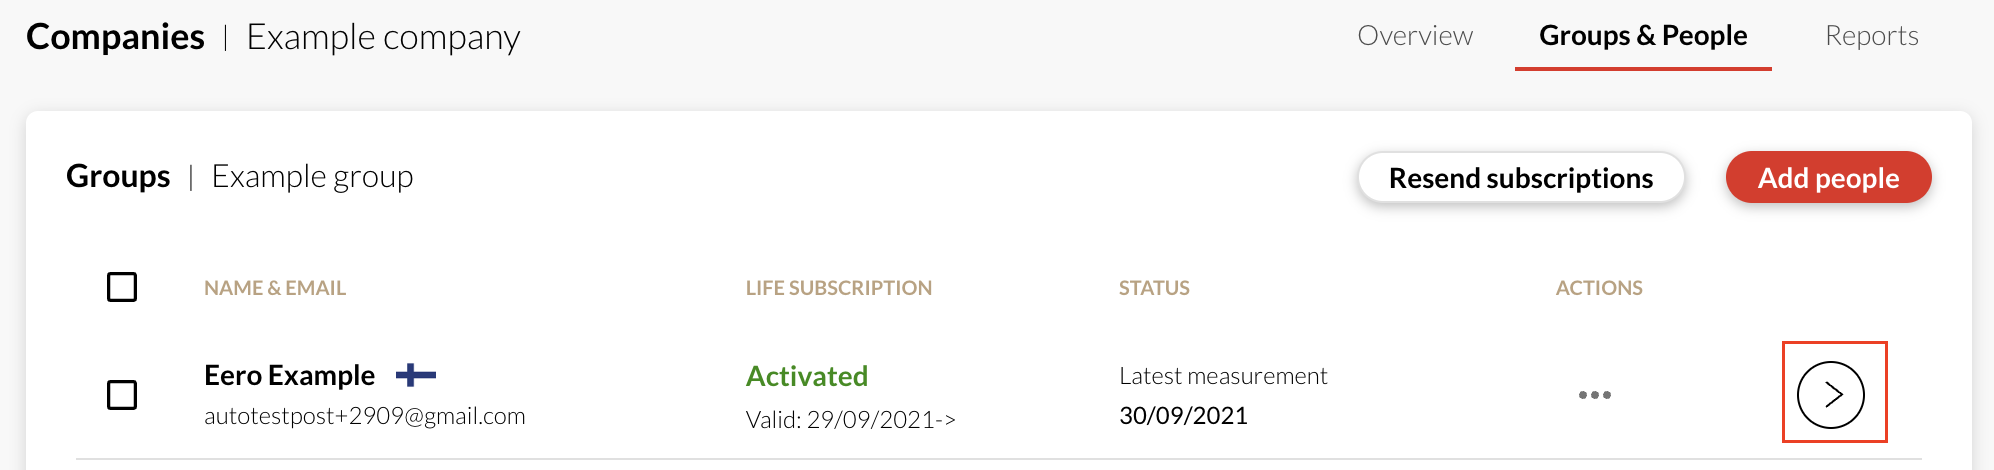This screenshot has width=1994, height=470.
Task: Open the three-dots actions menu for Eero Example
Action: point(1594,395)
